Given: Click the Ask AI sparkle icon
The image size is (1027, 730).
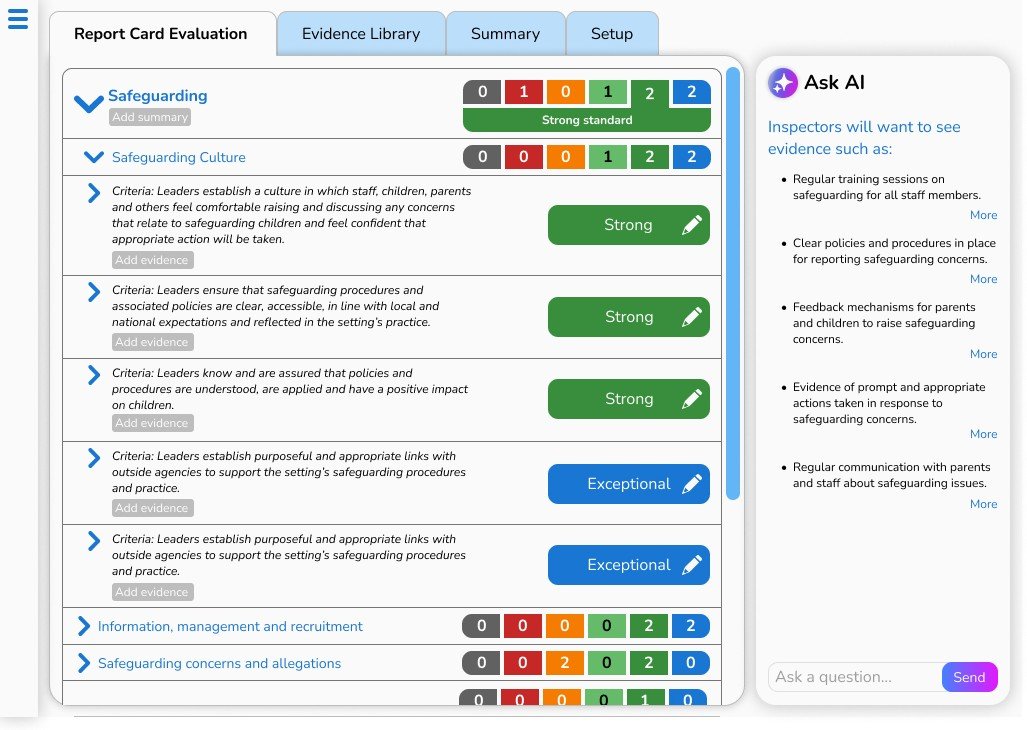Looking at the screenshot, I should (781, 84).
